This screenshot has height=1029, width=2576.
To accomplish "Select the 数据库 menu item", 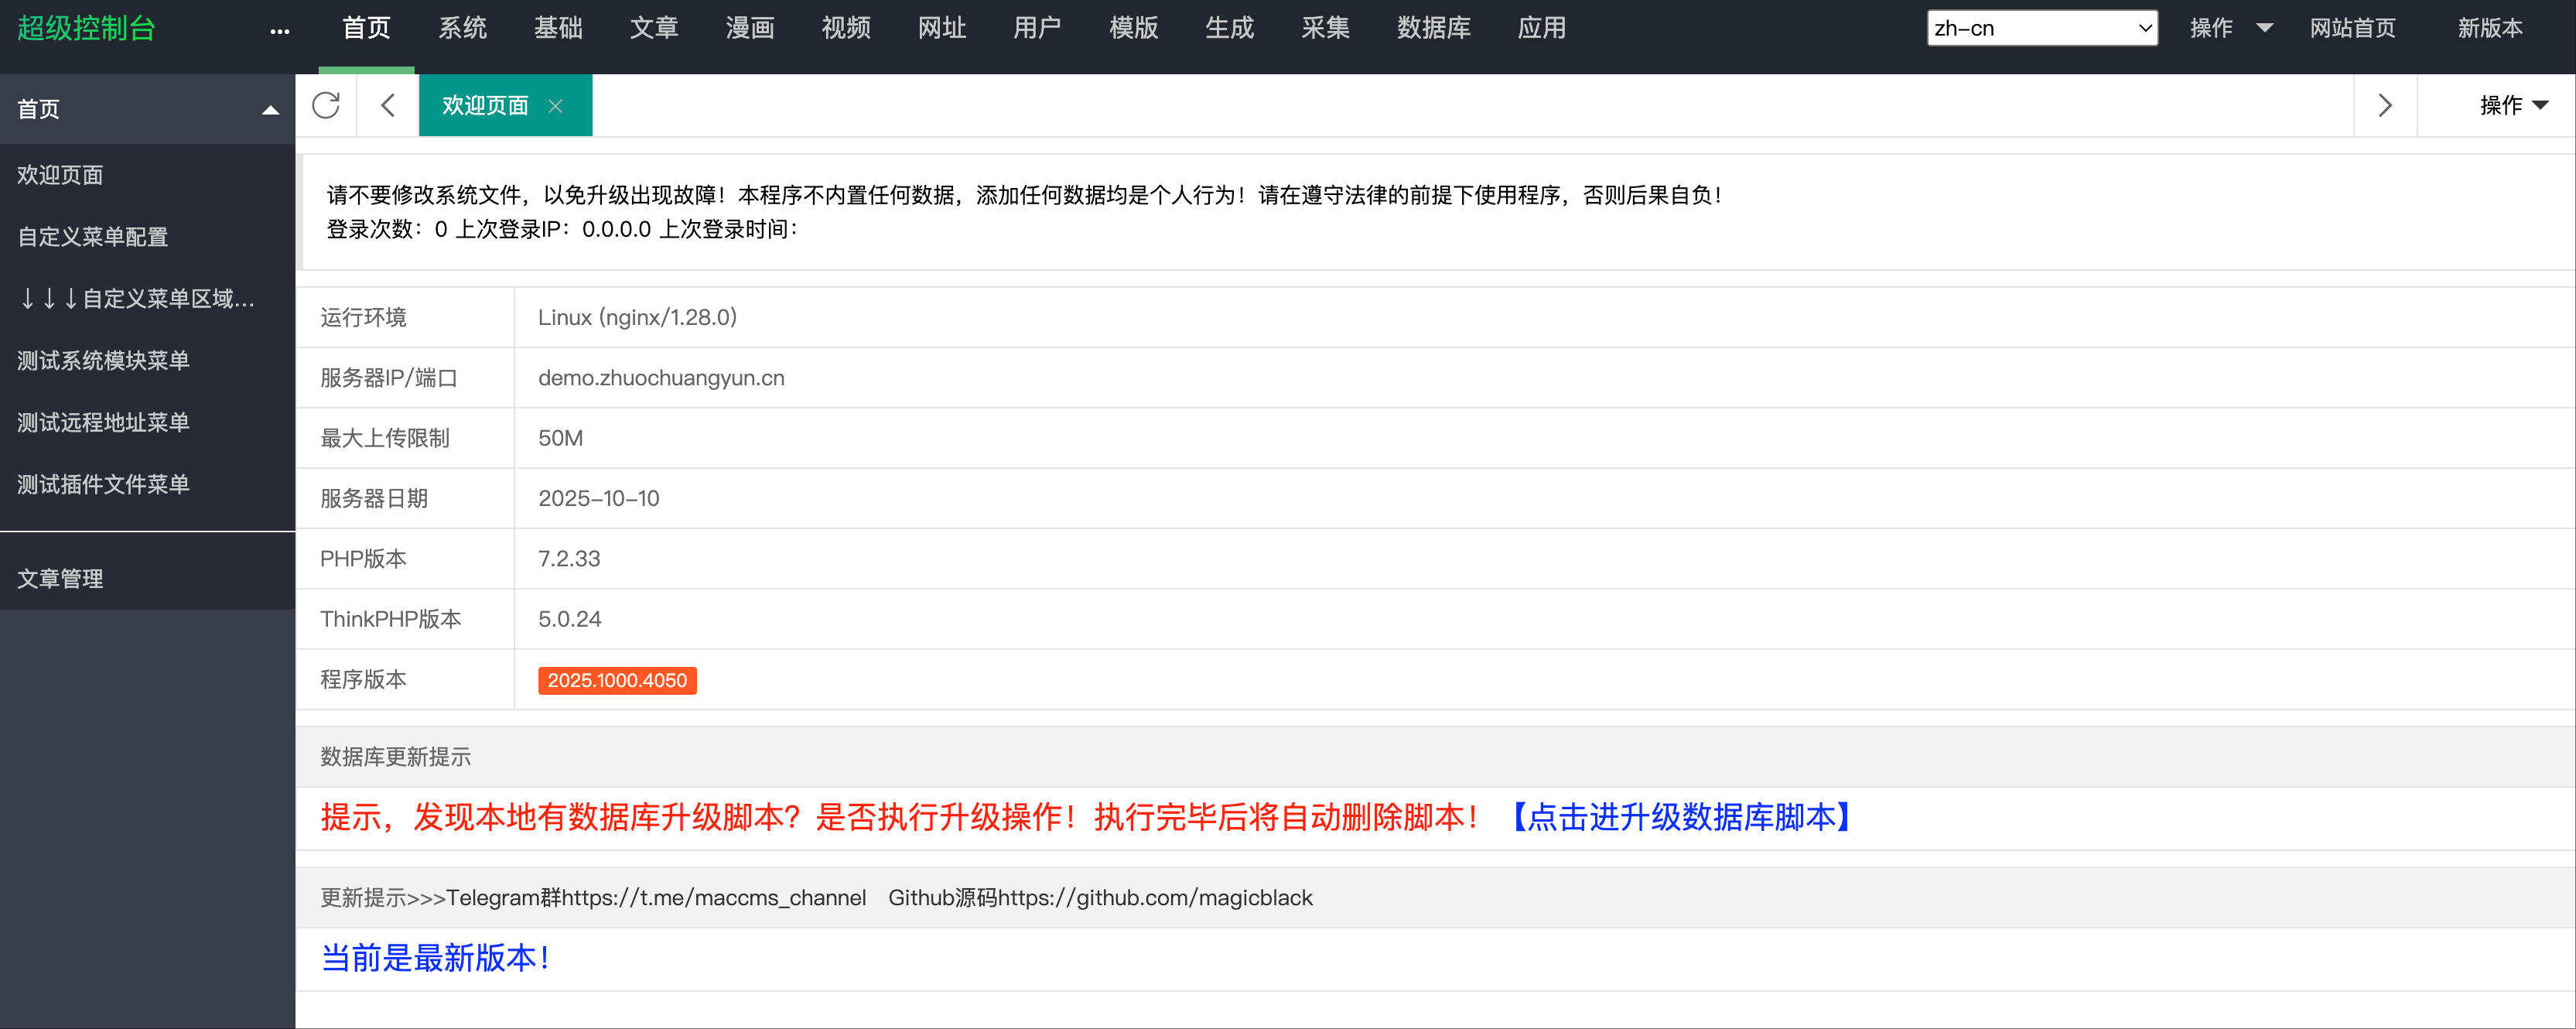I will point(1433,28).
